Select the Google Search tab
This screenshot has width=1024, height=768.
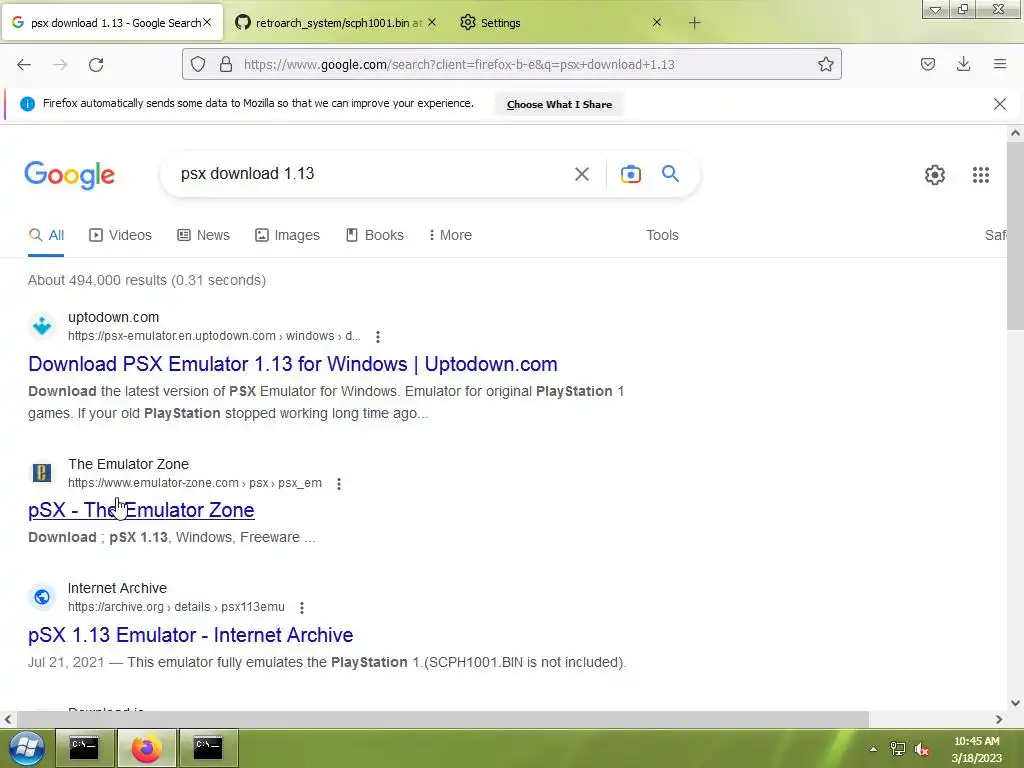(x=112, y=22)
